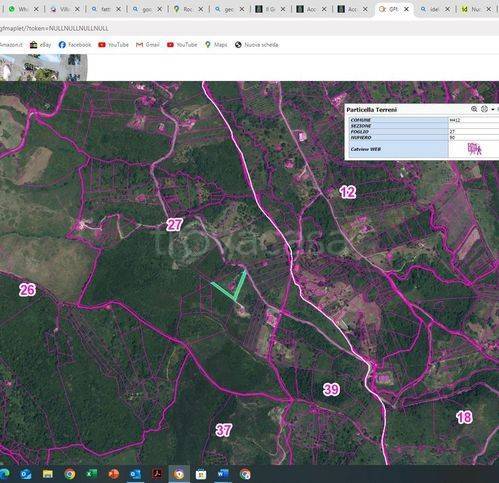Switch to the Maps pin browser tab
The width and height of the screenshot is (499, 483).
click(183, 9)
